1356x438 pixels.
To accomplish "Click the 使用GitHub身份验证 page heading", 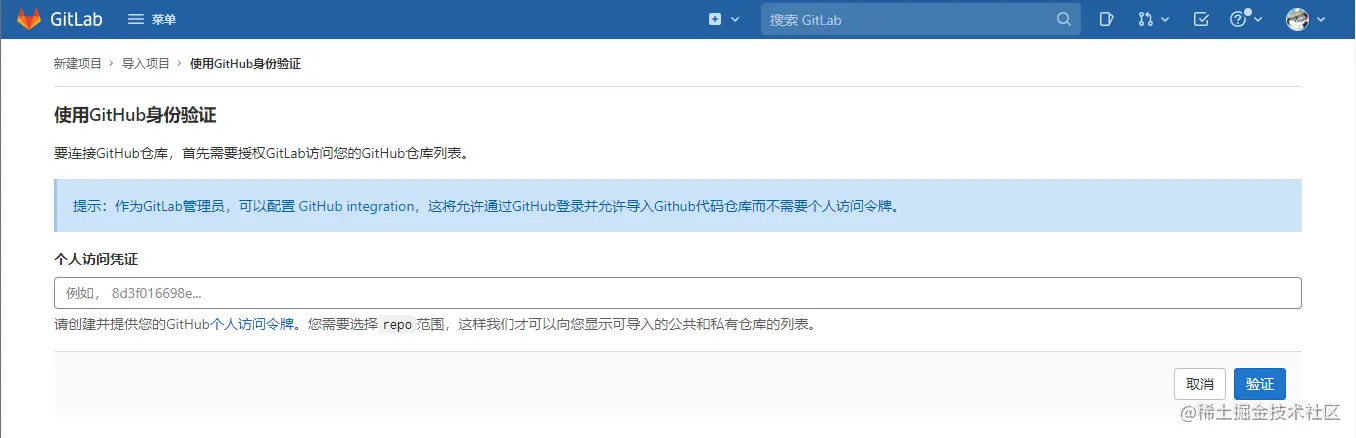I will pyautogui.click(x=135, y=115).
